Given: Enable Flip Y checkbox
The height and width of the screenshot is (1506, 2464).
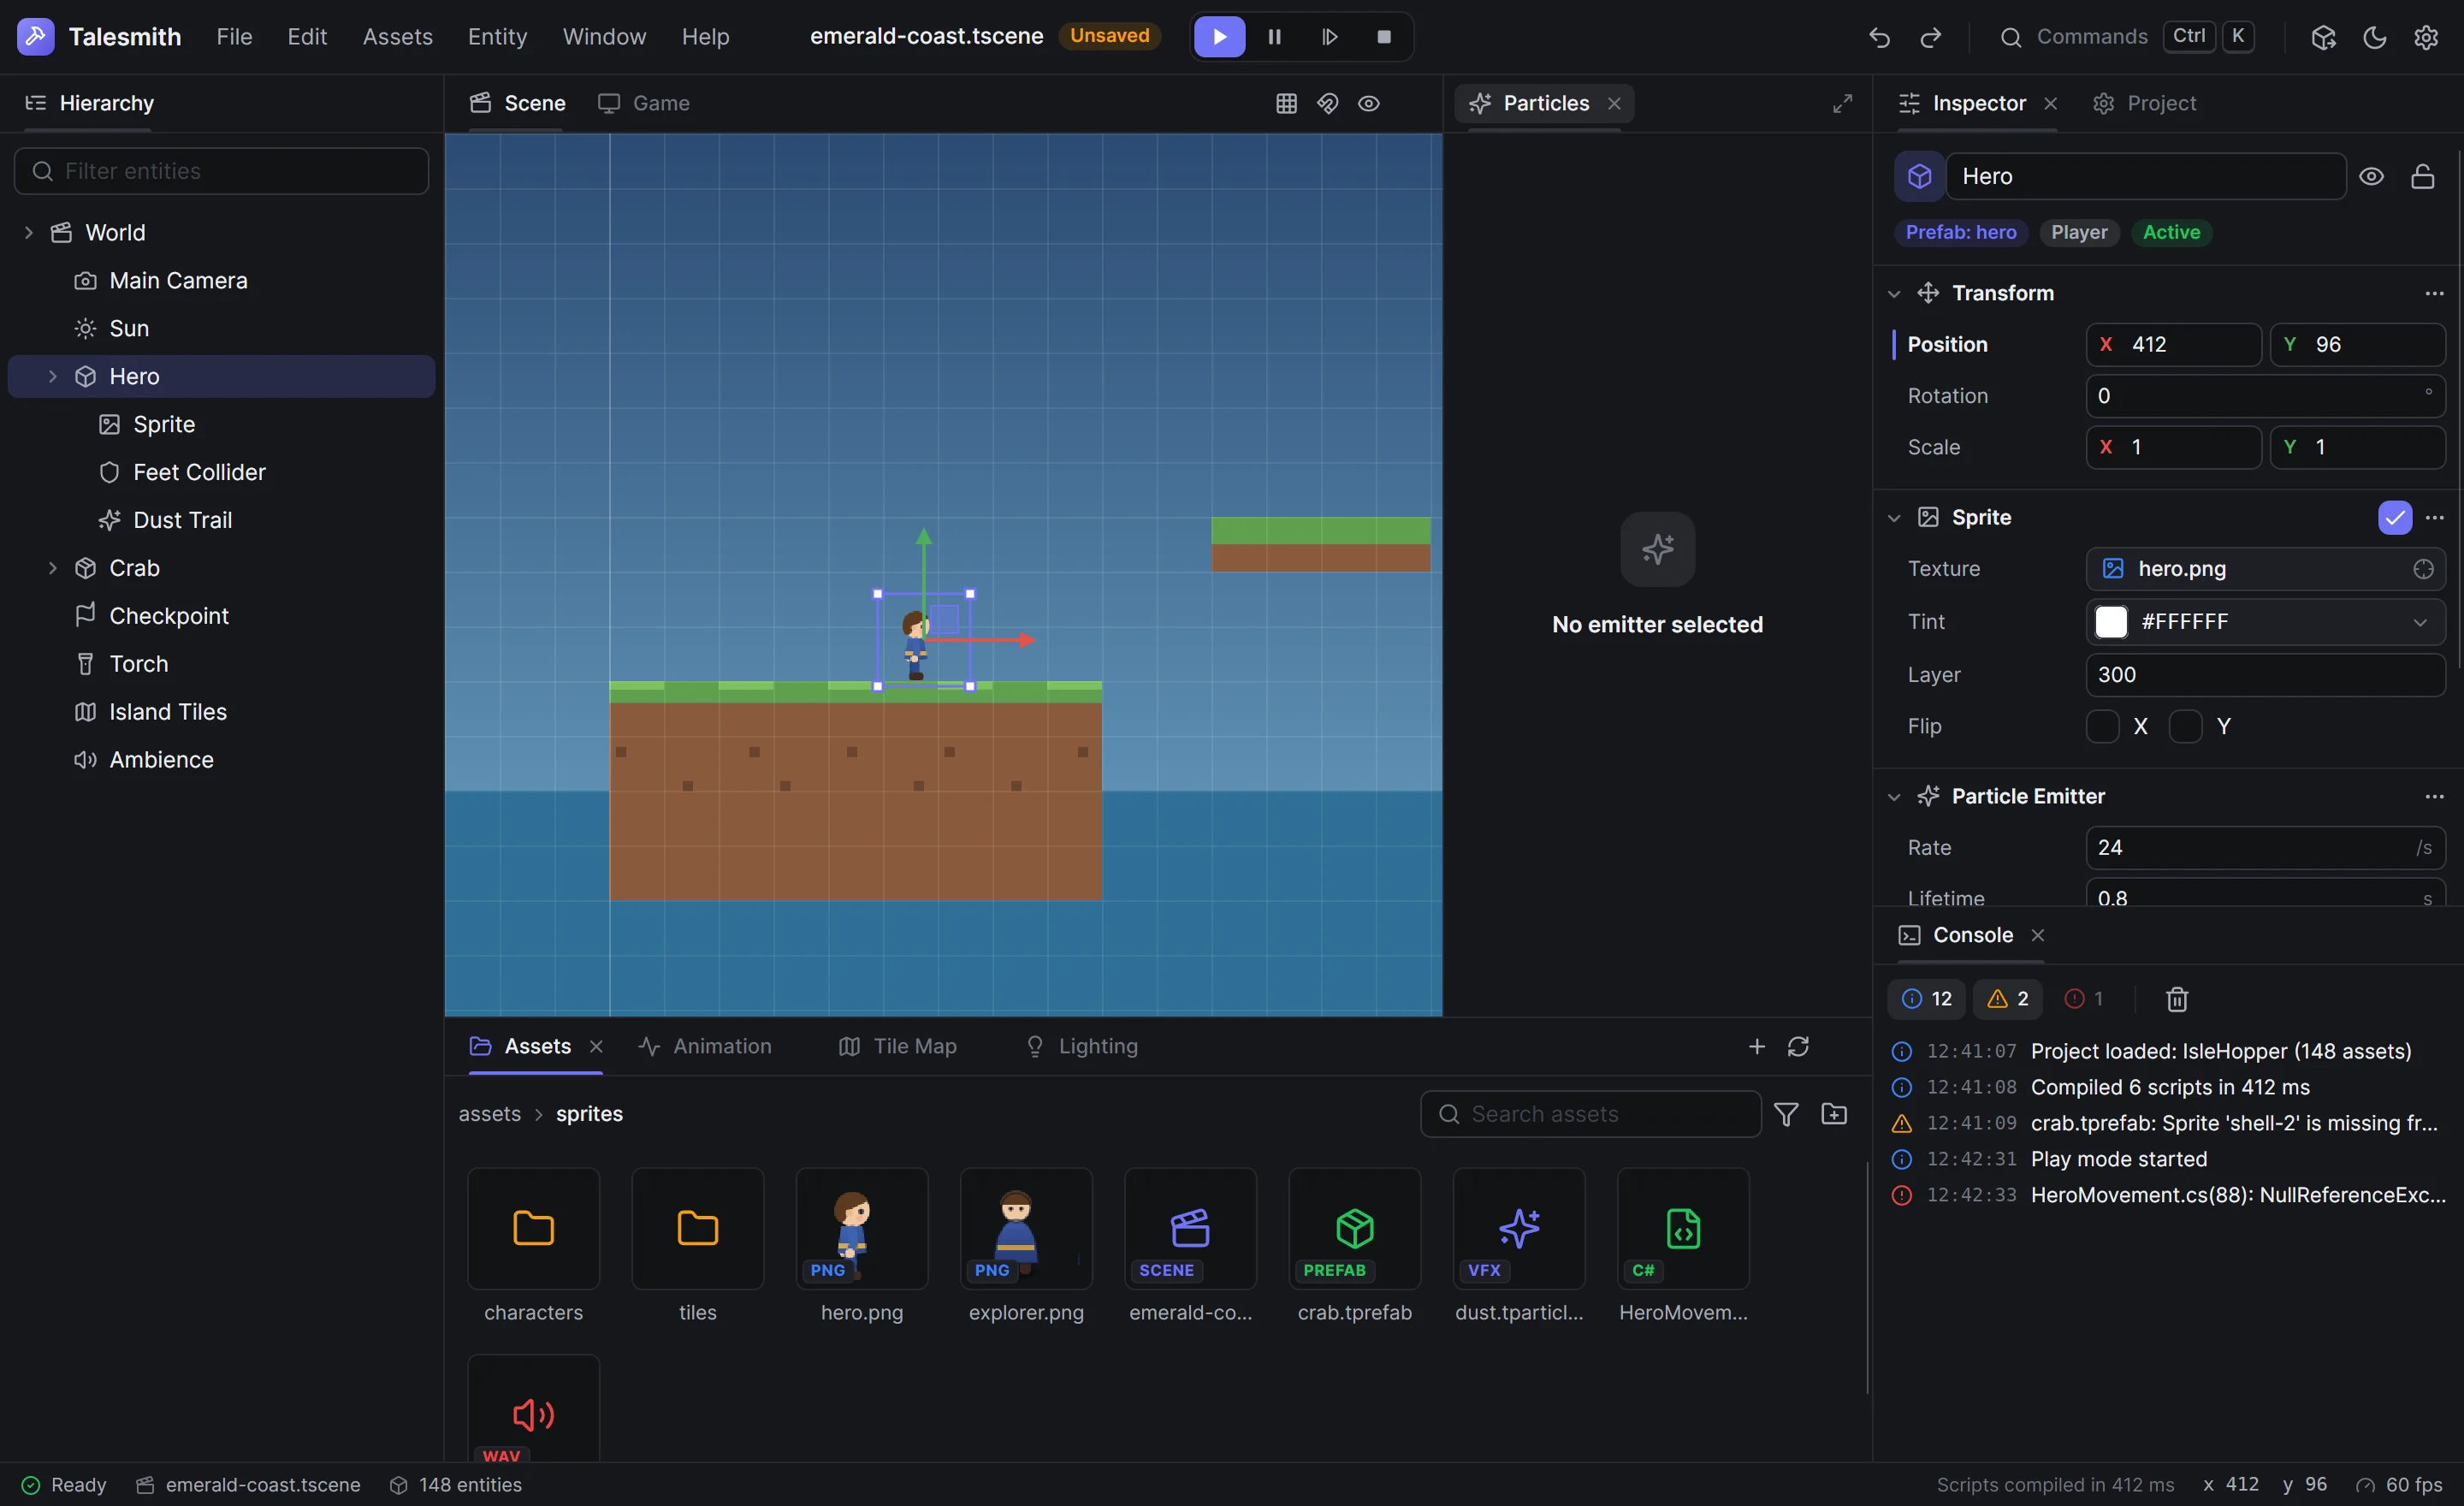Looking at the screenshot, I should 2185,726.
